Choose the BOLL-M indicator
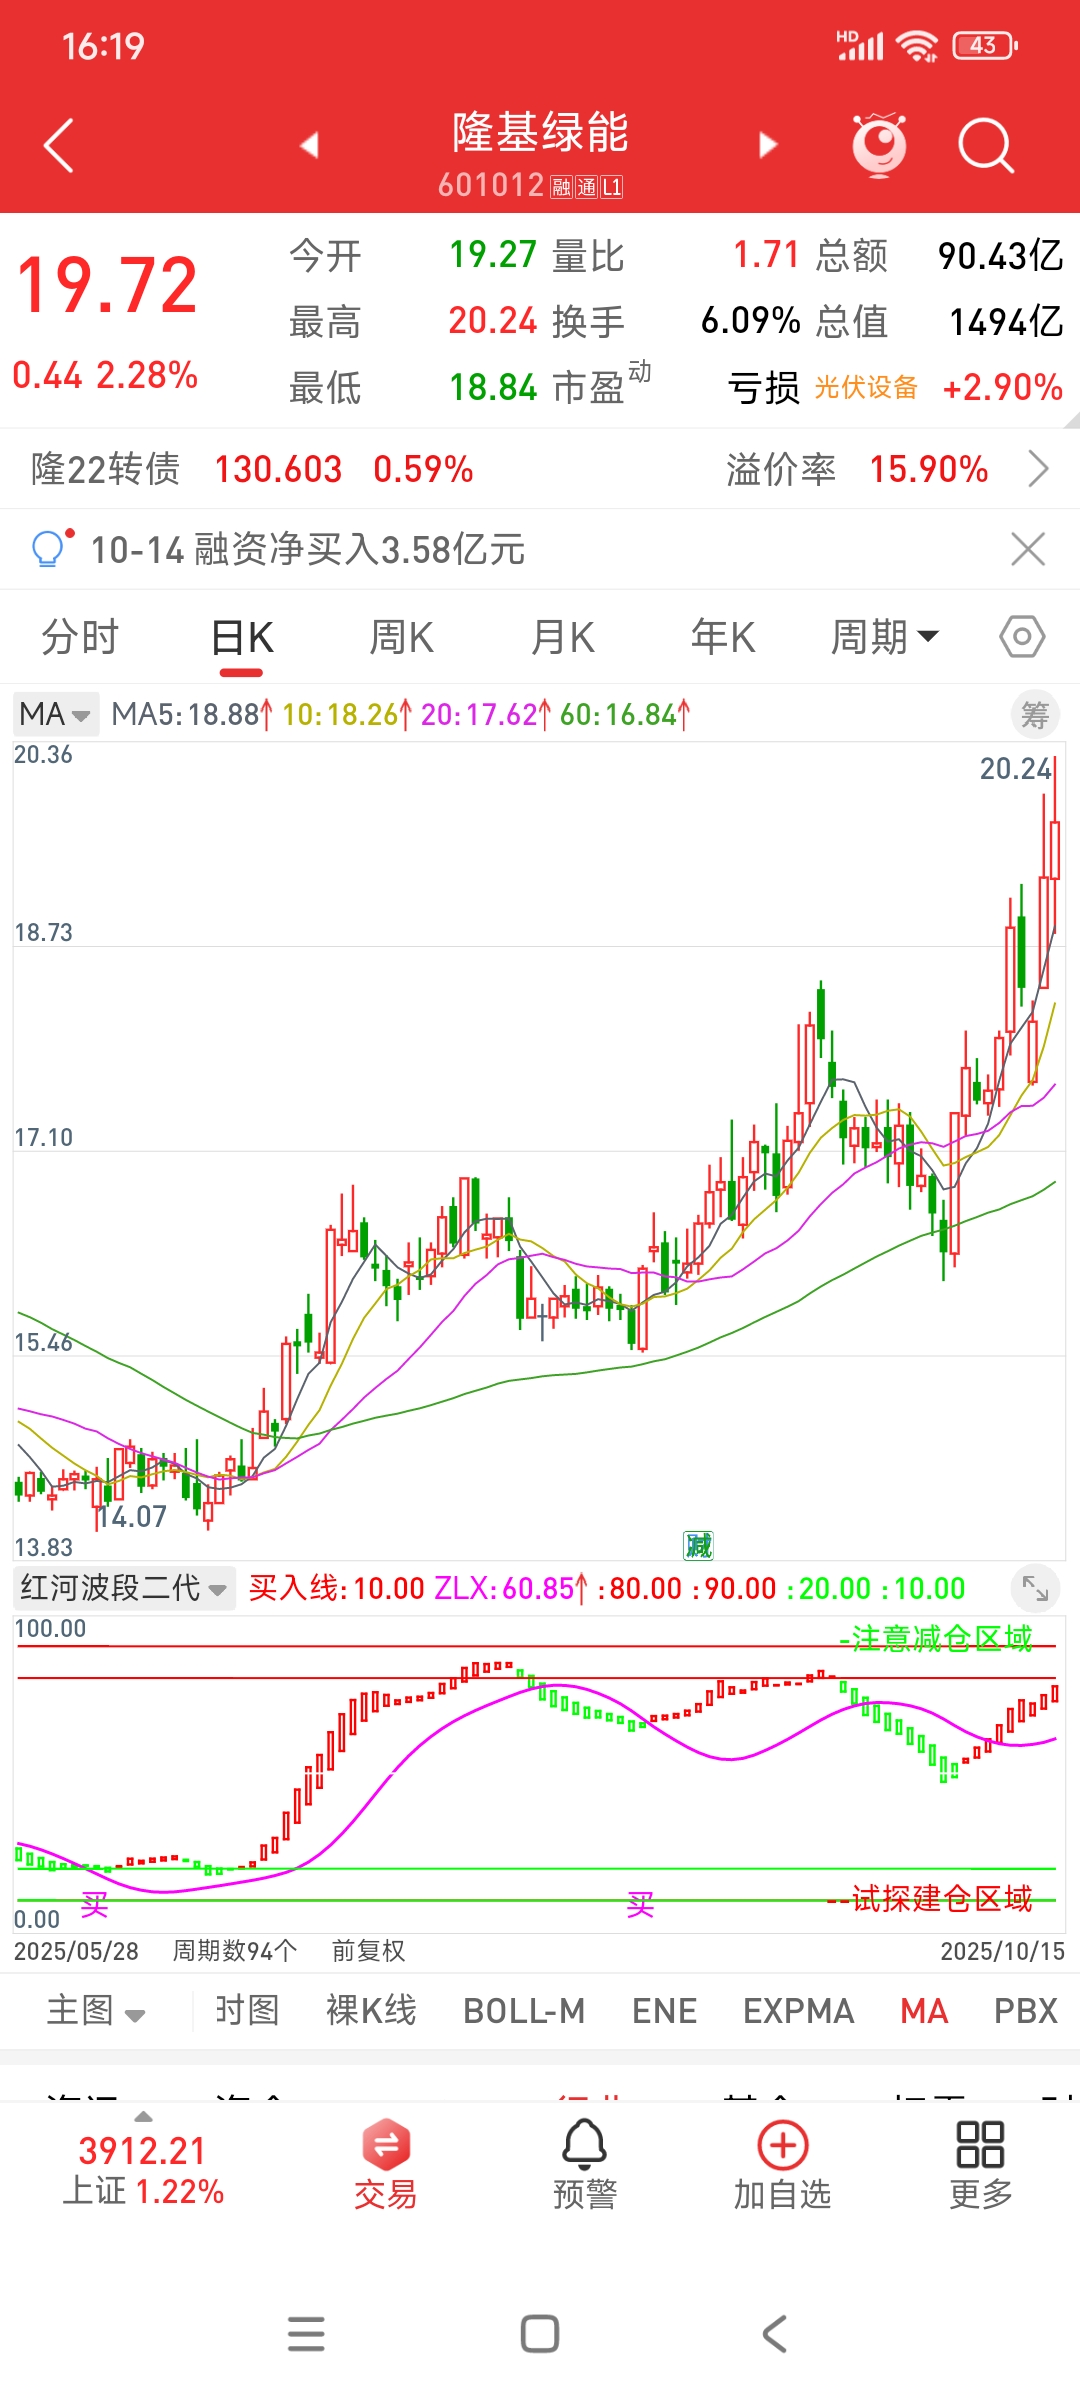The width and height of the screenshot is (1080, 2400). pyautogui.click(x=524, y=2010)
